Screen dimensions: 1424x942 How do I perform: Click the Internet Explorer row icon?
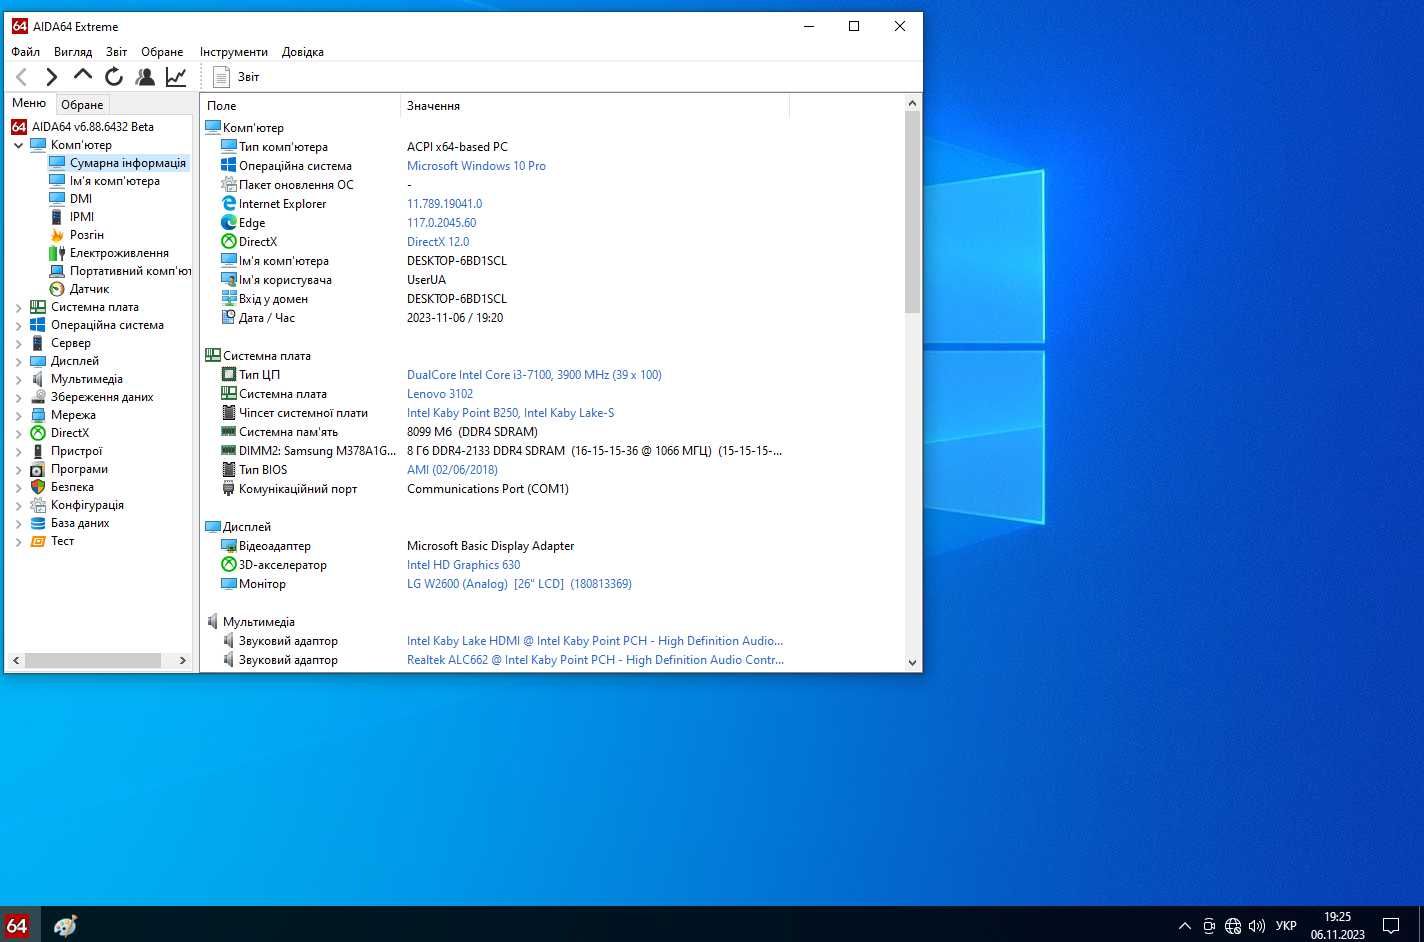[229, 204]
